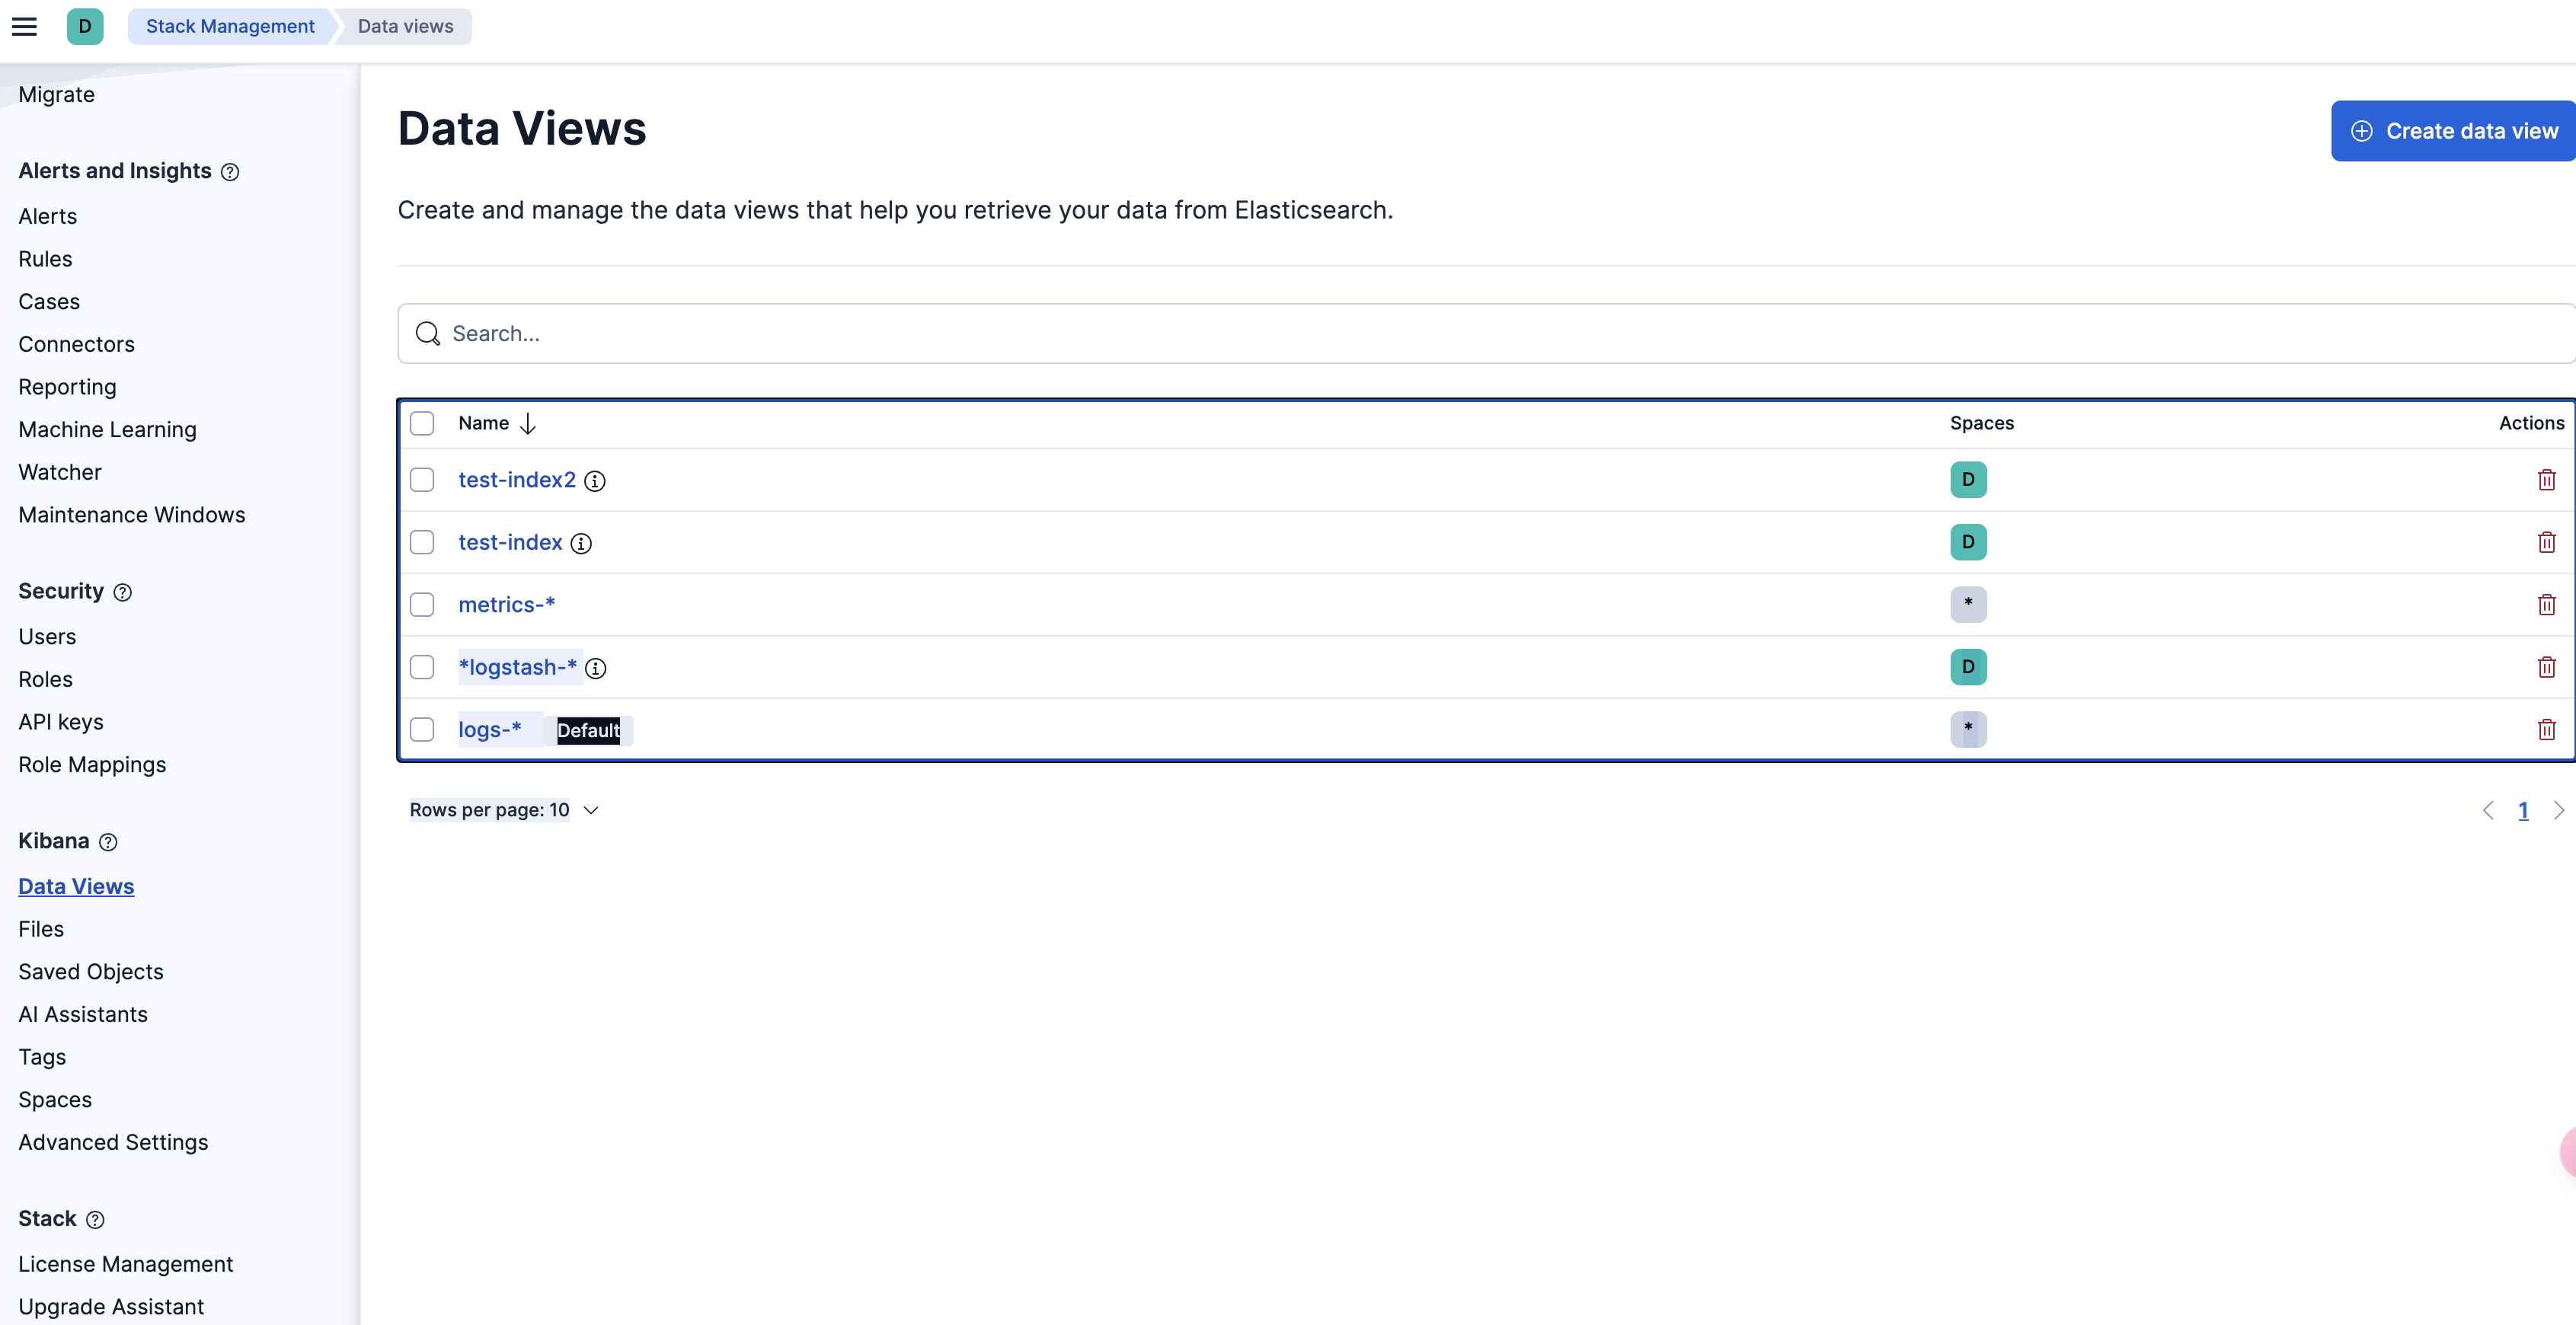The image size is (2576, 1325).
Task: Delete the test-index data view
Action: [2546, 542]
